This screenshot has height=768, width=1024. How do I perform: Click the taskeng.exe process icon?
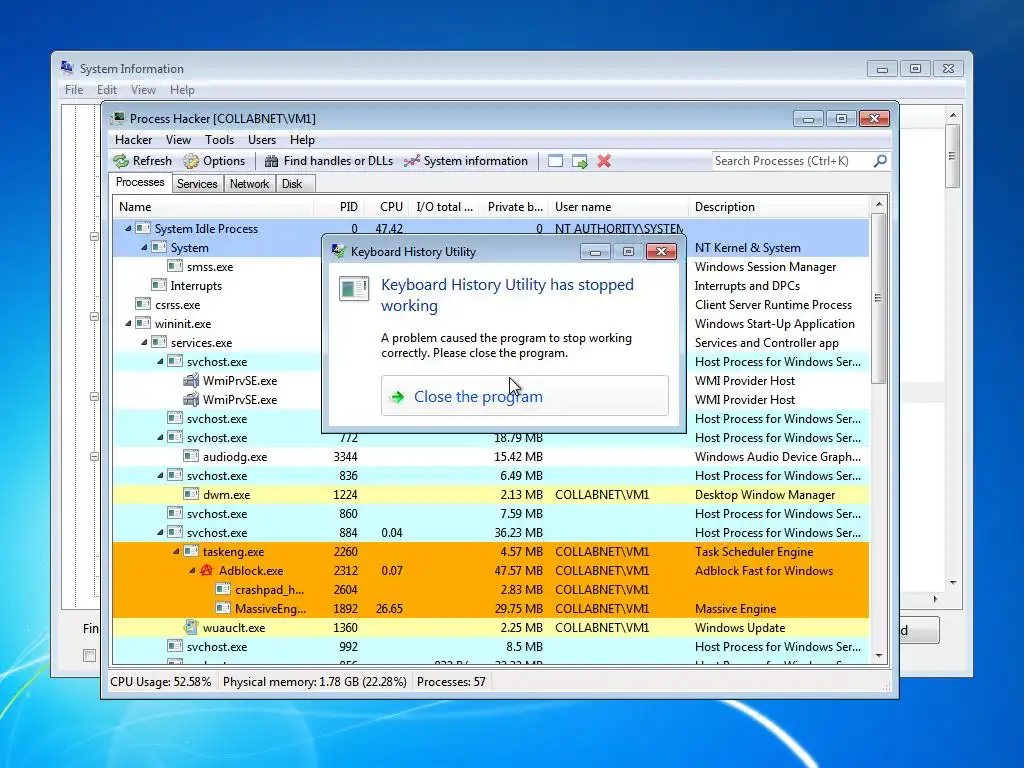191,551
